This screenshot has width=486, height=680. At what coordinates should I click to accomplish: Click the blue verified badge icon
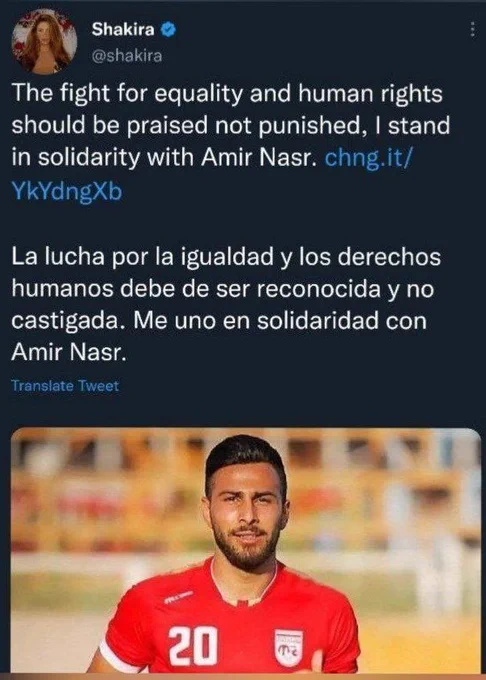pos(169,29)
